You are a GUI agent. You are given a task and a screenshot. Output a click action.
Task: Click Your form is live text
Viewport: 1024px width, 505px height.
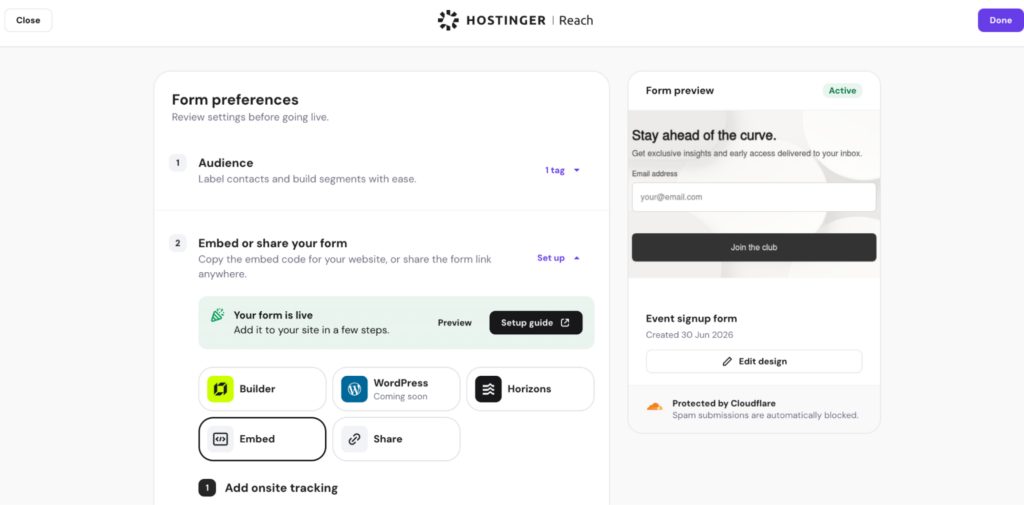[273, 316]
